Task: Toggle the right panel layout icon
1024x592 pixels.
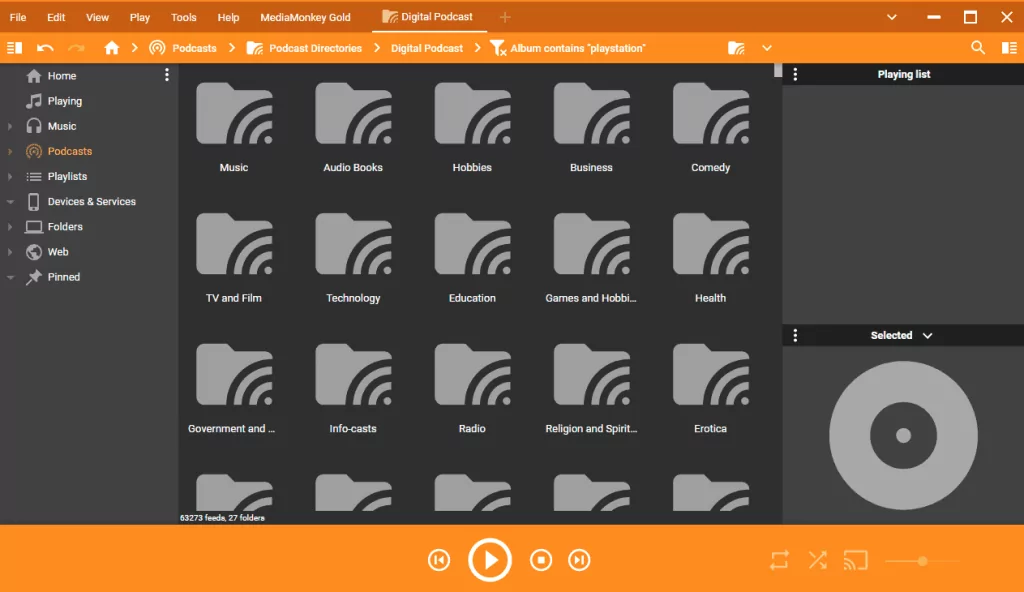Action: click(x=1009, y=48)
